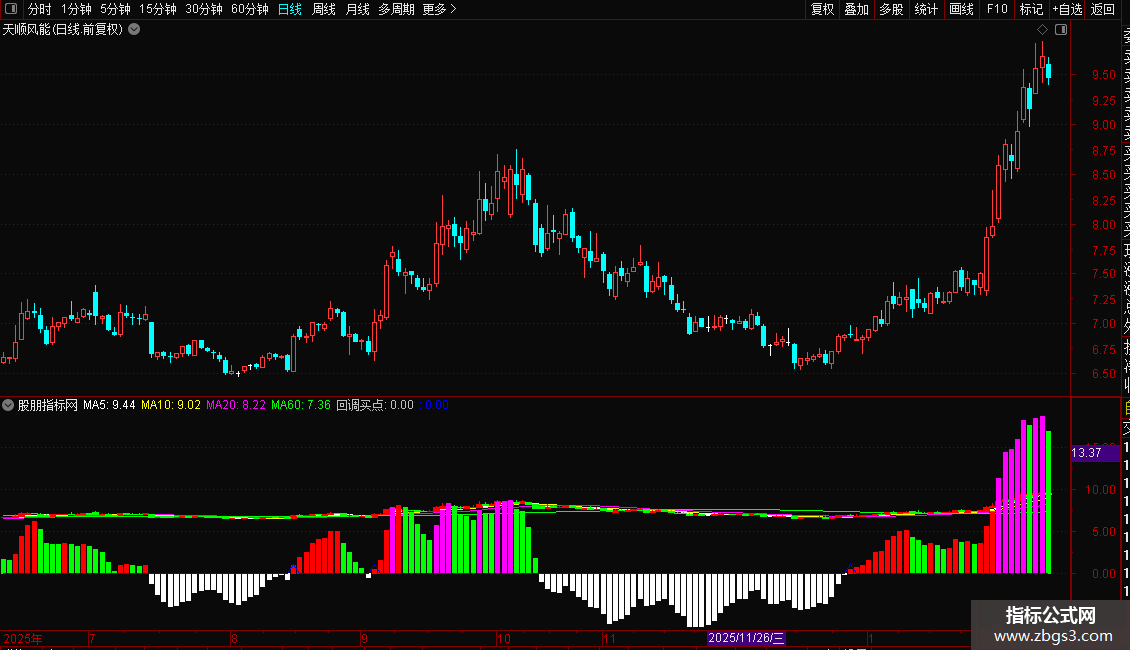Click the diamond icon above the chart

coord(1042,30)
